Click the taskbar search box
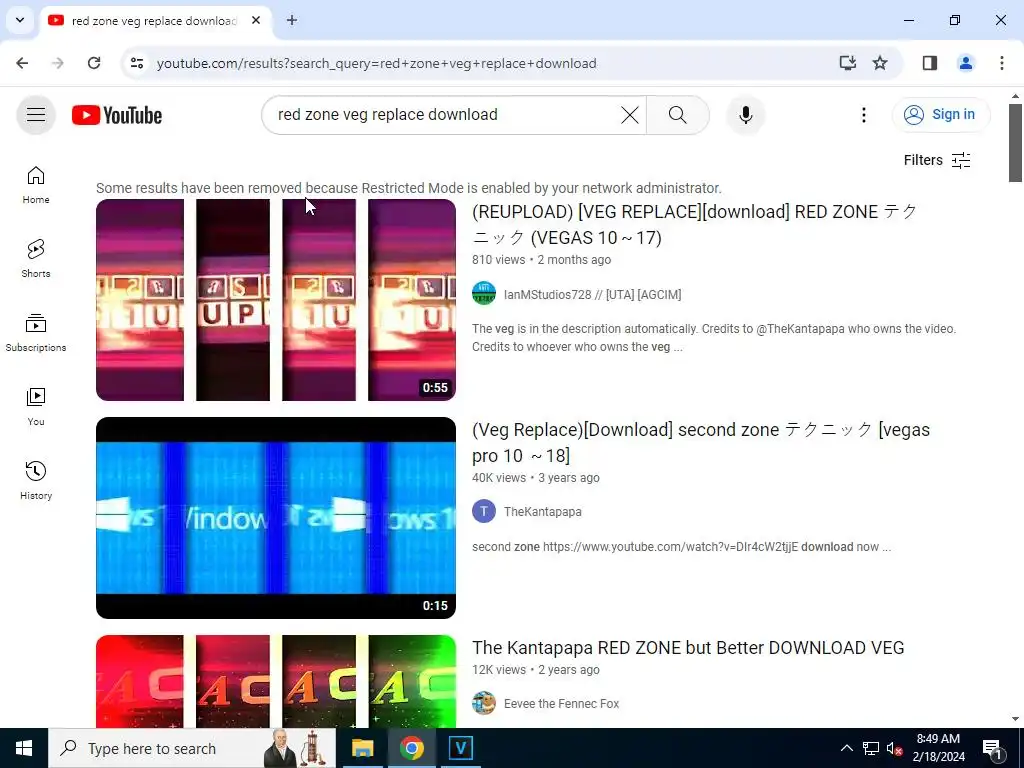 tap(192, 748)
